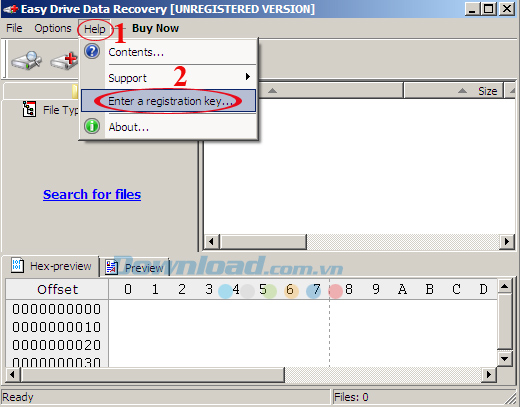The image size is (520, 407).
Task: Sort by the Size column header
Action: [x=453, y=91]
